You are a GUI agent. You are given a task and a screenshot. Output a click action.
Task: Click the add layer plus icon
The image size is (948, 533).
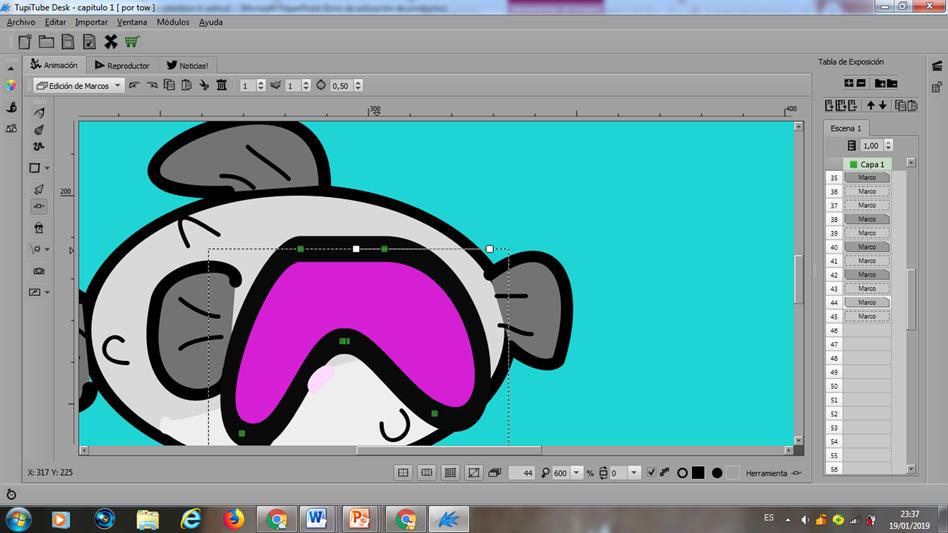[849, 83]
